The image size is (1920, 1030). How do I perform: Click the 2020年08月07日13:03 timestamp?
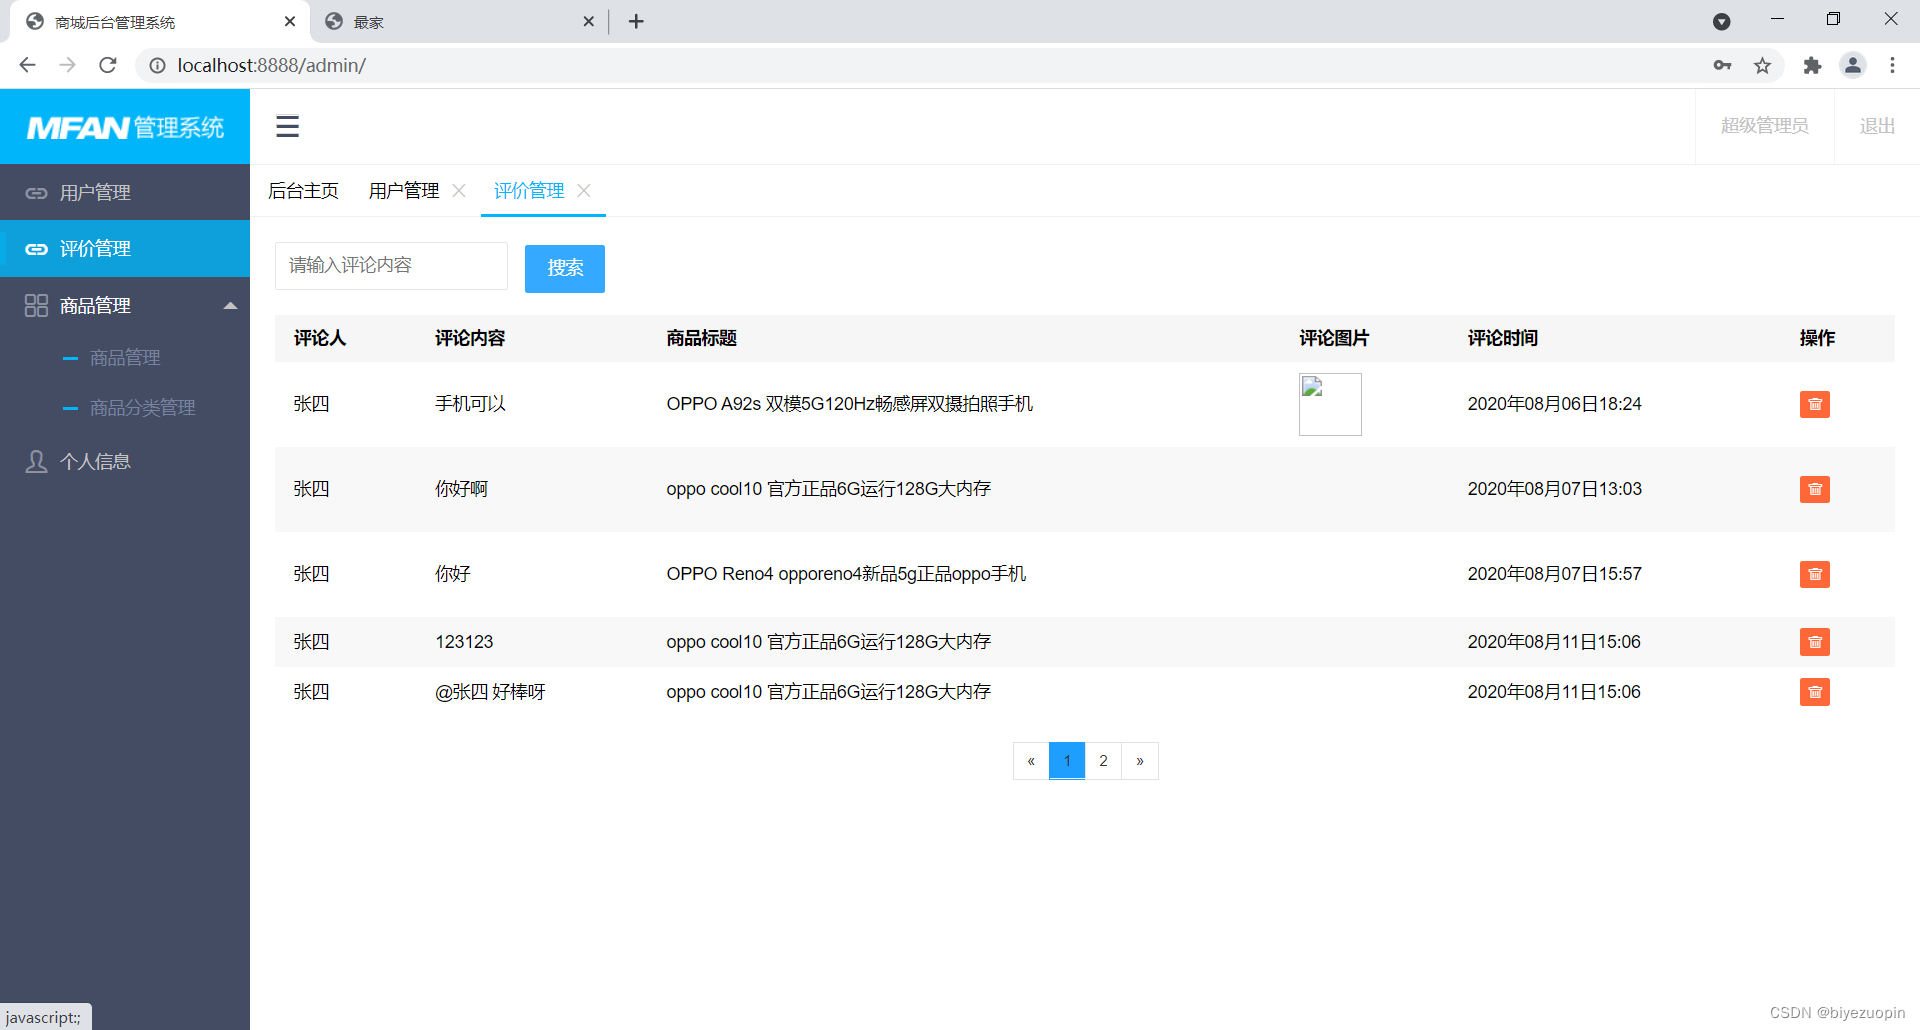click(x=1554, y=489)
